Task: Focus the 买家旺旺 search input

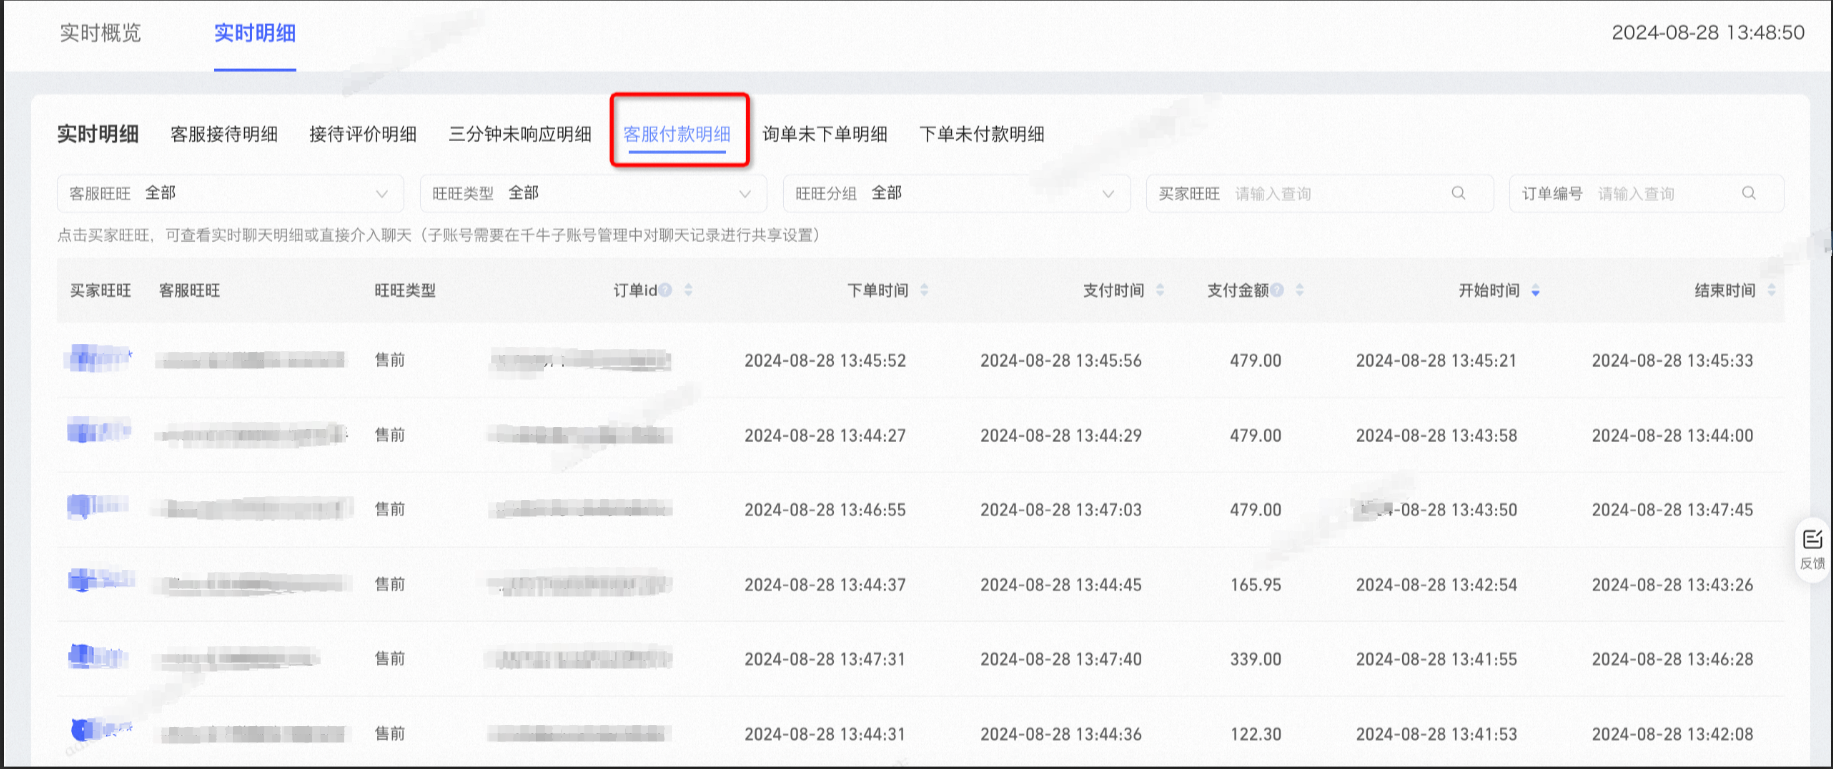Action: [1319, 193]
